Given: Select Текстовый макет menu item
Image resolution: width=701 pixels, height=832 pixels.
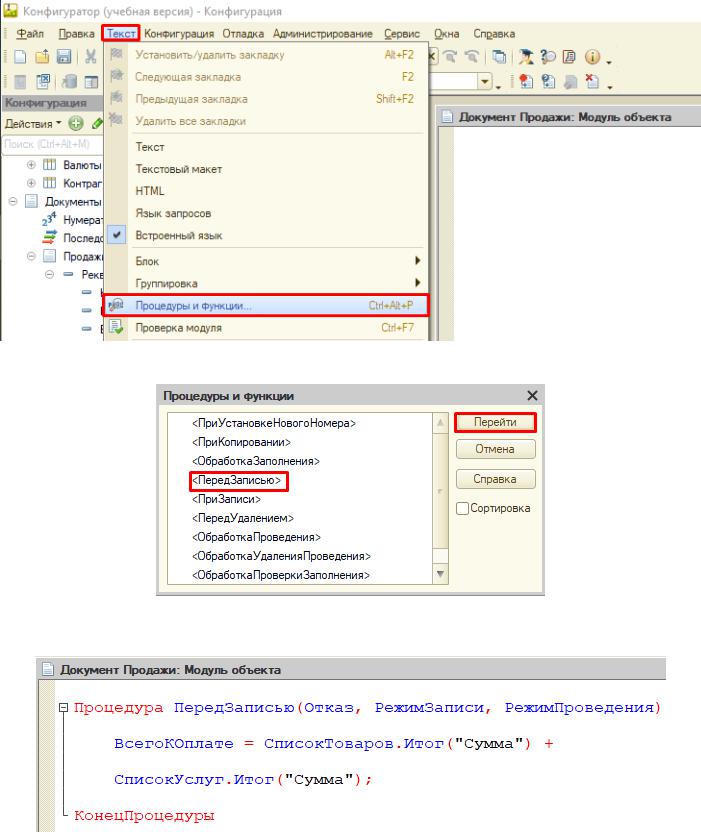Looking at the screenshot, I should 264,169.
